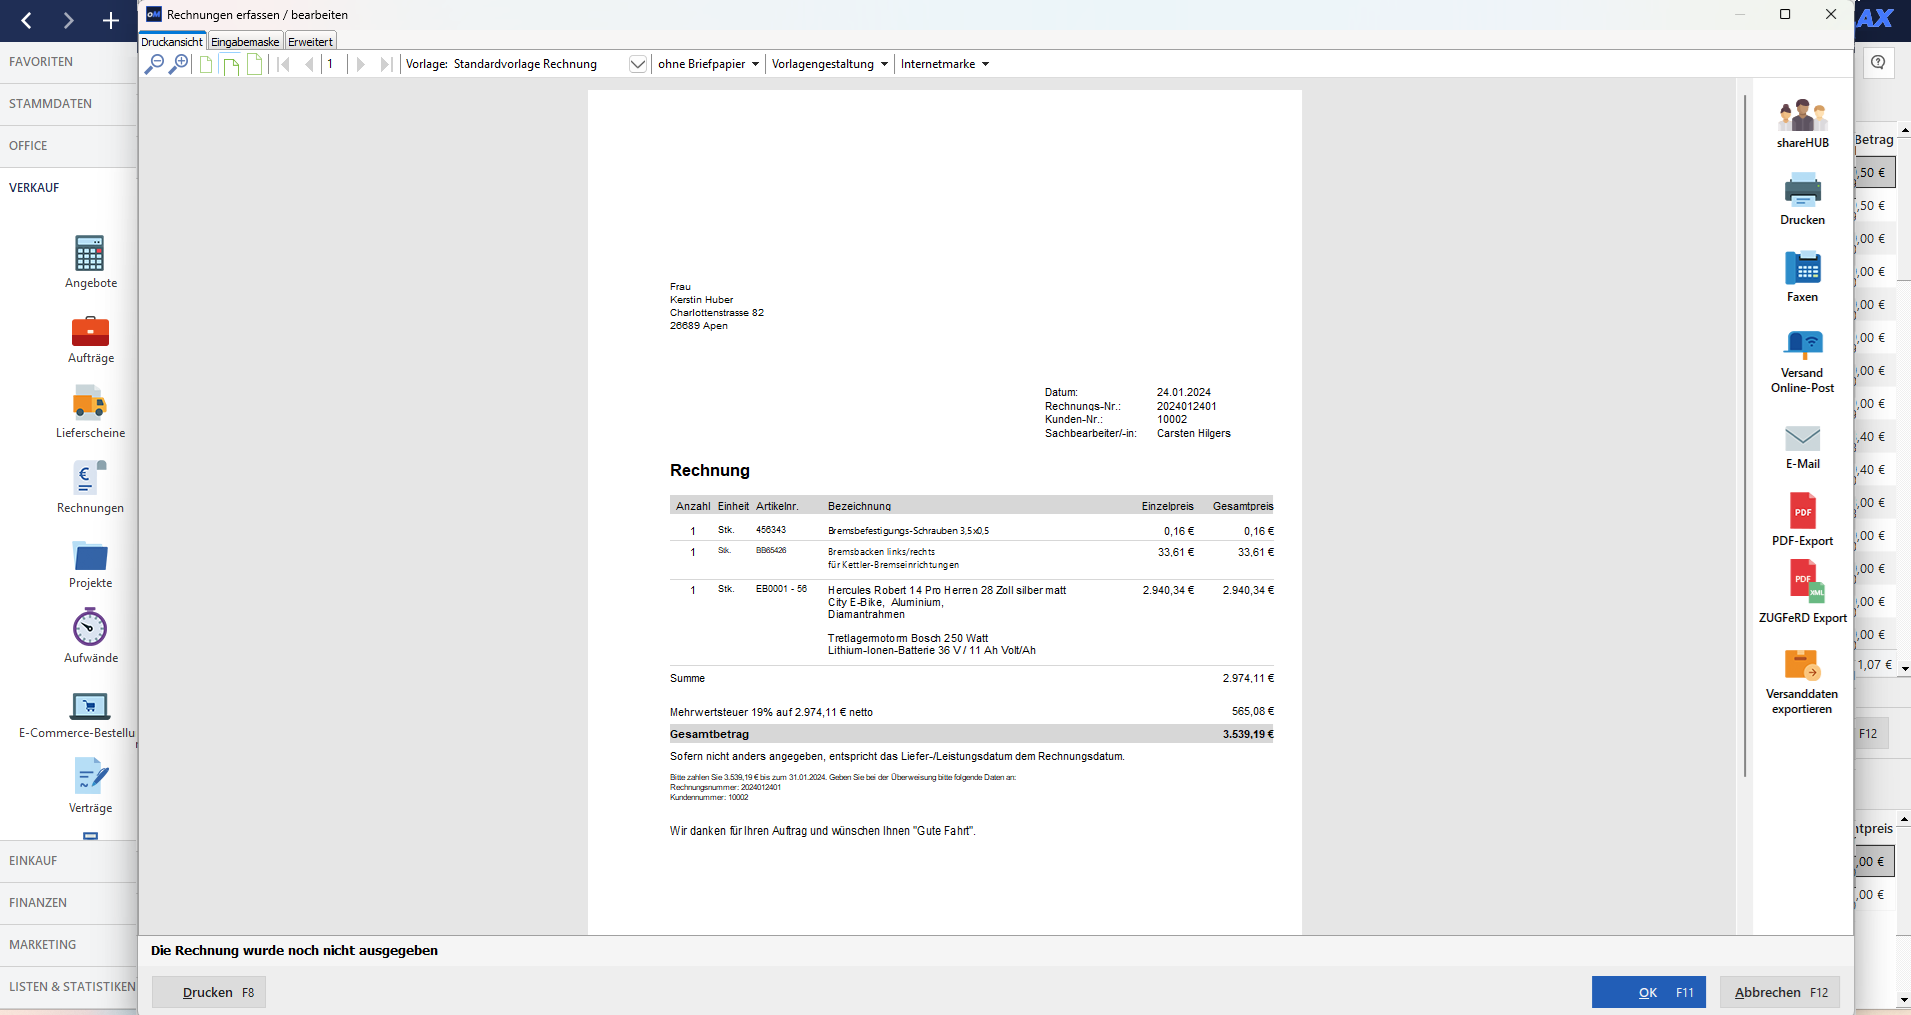The width and height of the screenshot is (1911, 1015).
Task: Expand the LISTEN & STATISTIKEN section
Action: point(68,987)
